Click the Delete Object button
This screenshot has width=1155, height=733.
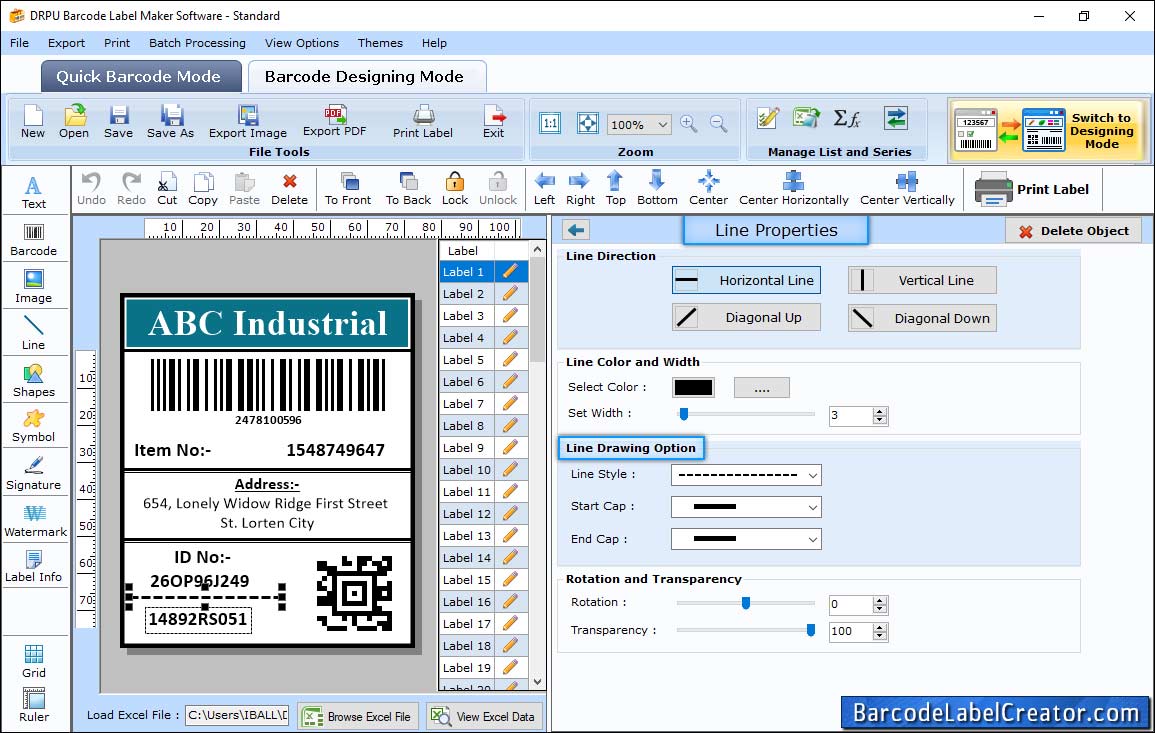tap(1073, 231)
